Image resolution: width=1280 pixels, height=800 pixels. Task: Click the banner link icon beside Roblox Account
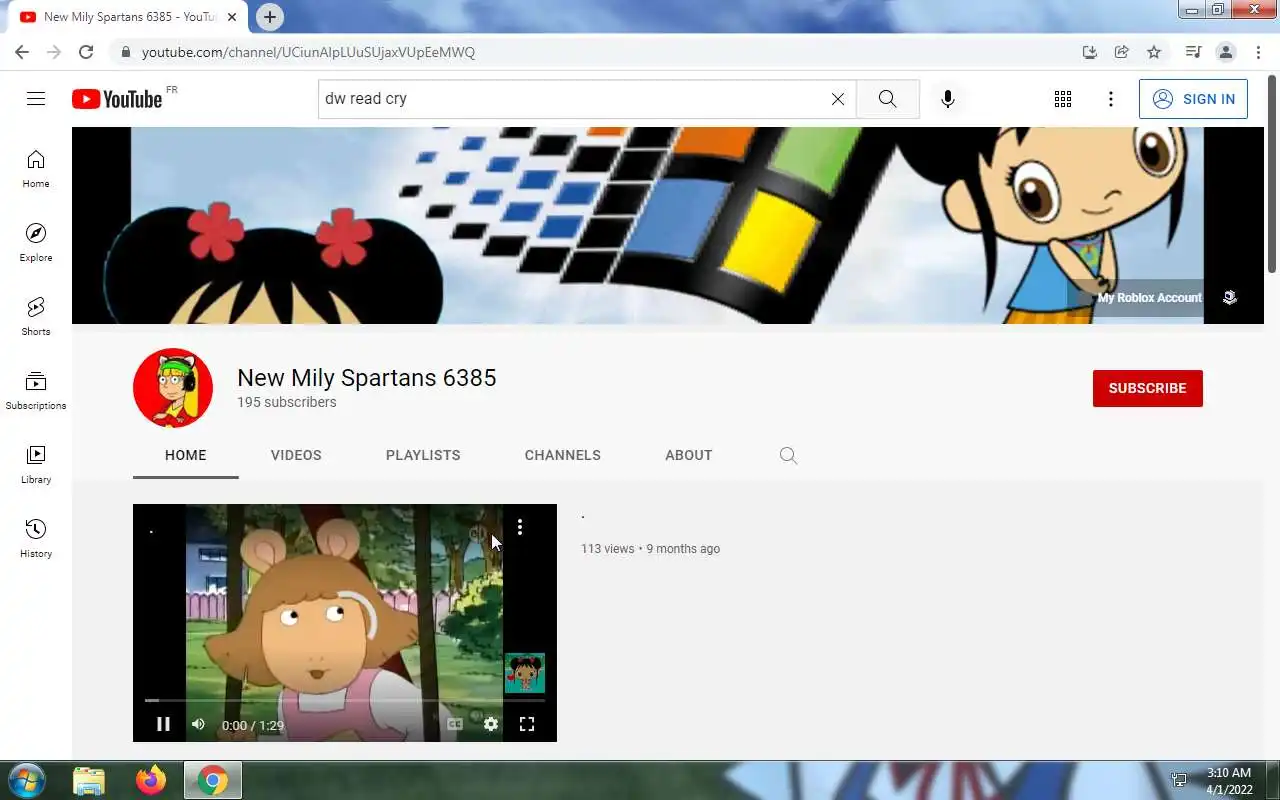(x=1229, y=298)
